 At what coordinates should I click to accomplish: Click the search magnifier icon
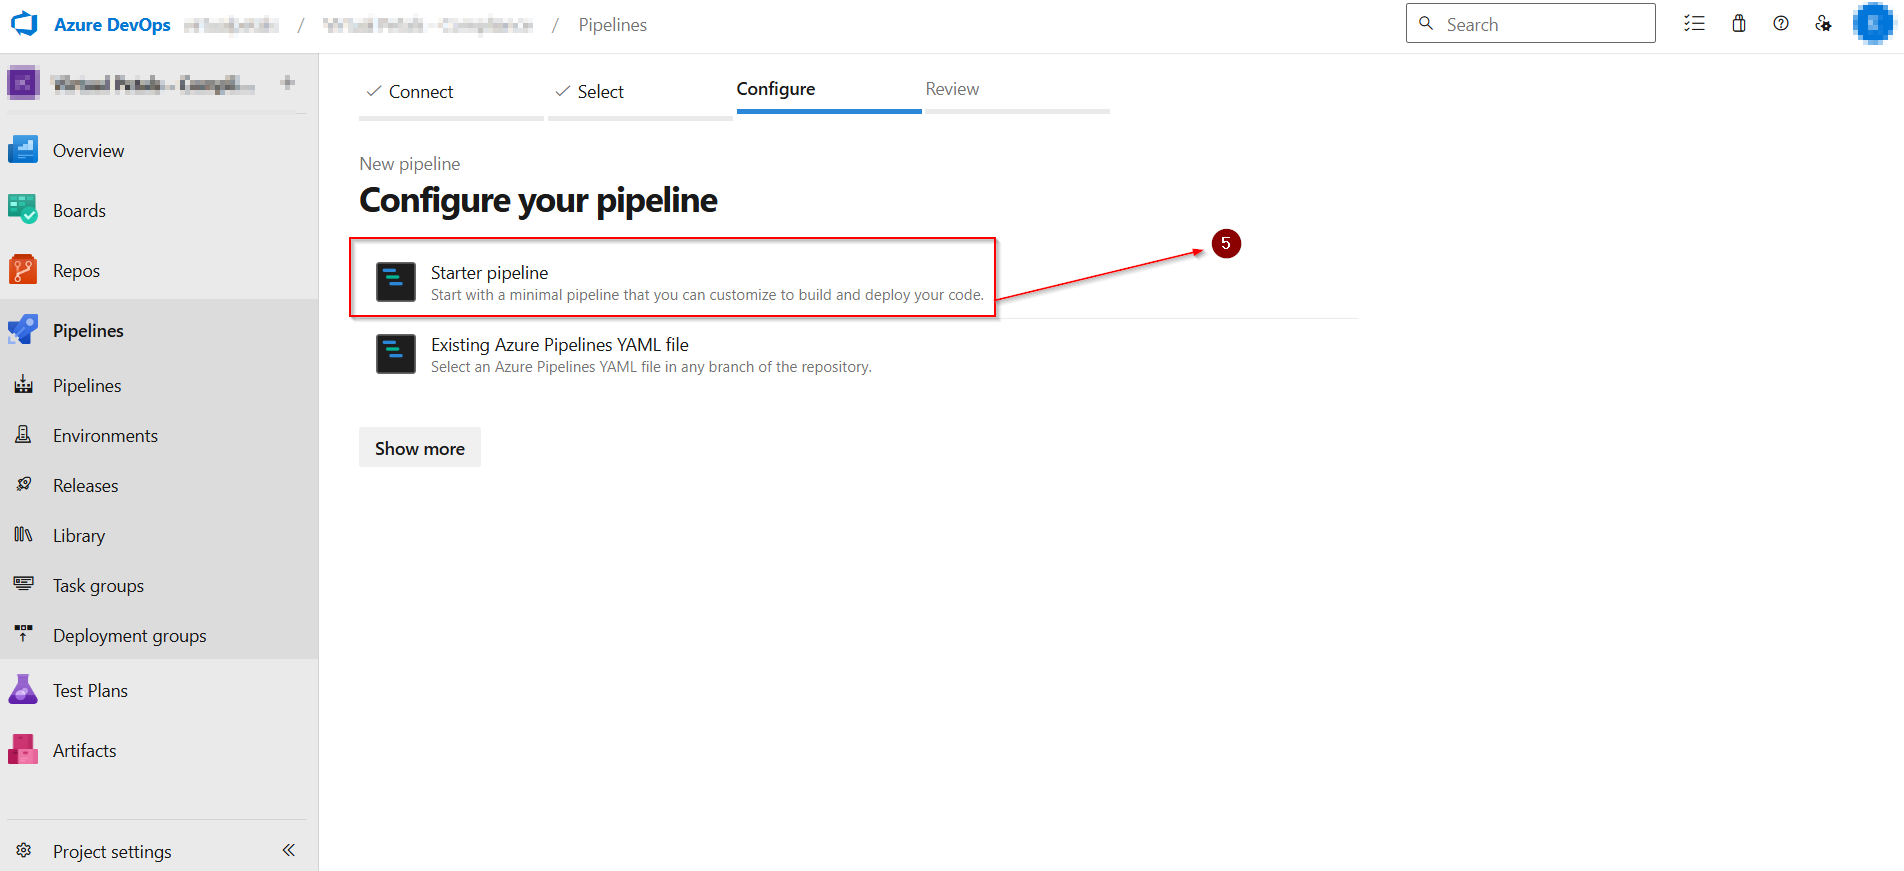click(x=1426, y=23)
